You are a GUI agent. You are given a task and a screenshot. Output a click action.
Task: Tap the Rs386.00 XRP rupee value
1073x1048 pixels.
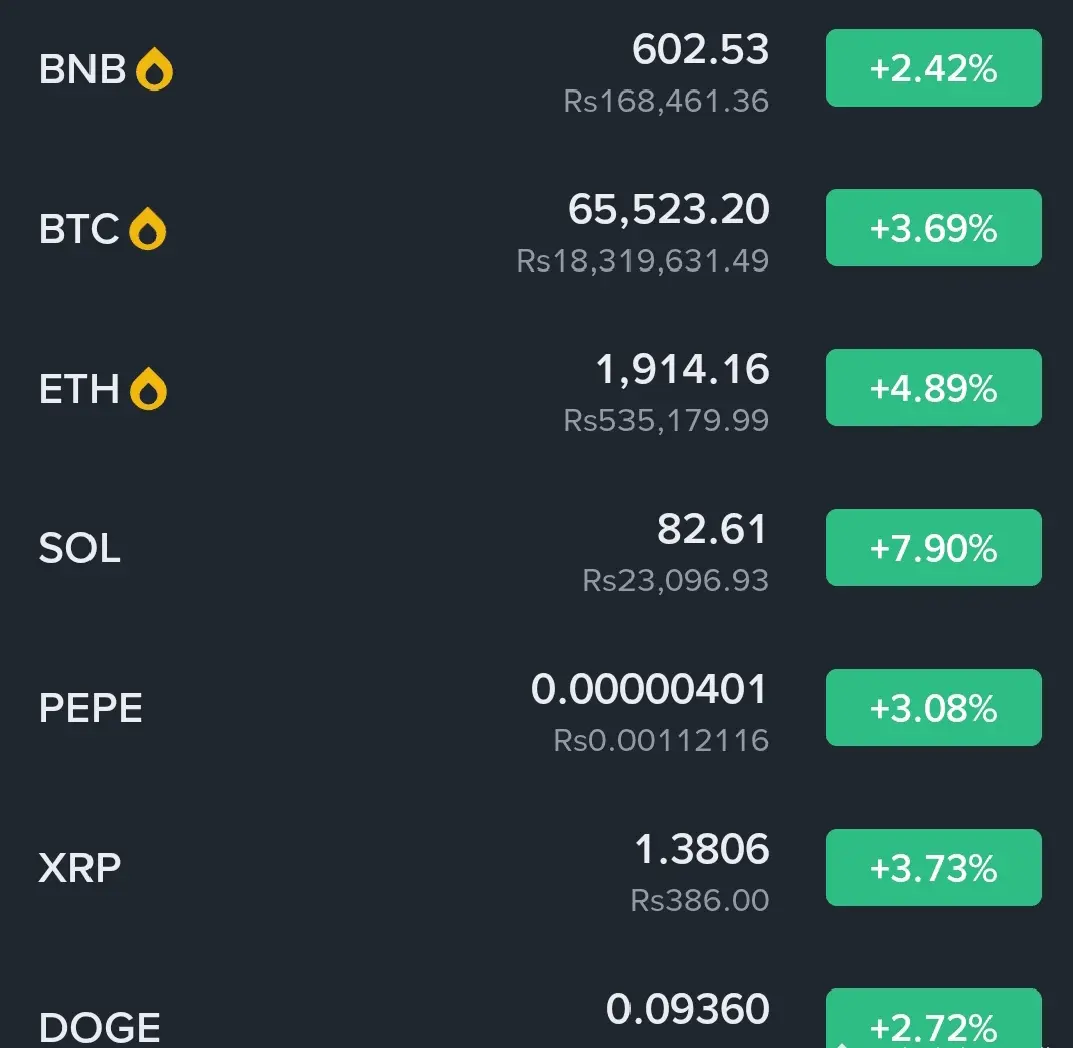699,900
